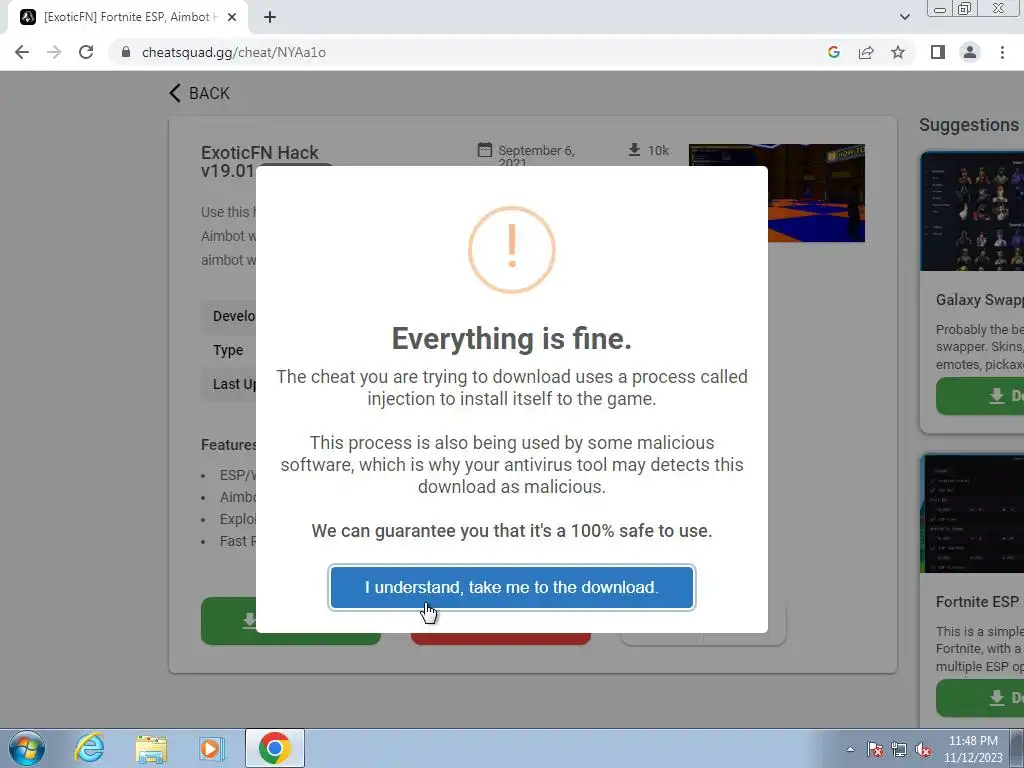1024x768 pixels.
Task: Open the Fortnite ESP suggestion thumbnail
Action: (972, 513)
